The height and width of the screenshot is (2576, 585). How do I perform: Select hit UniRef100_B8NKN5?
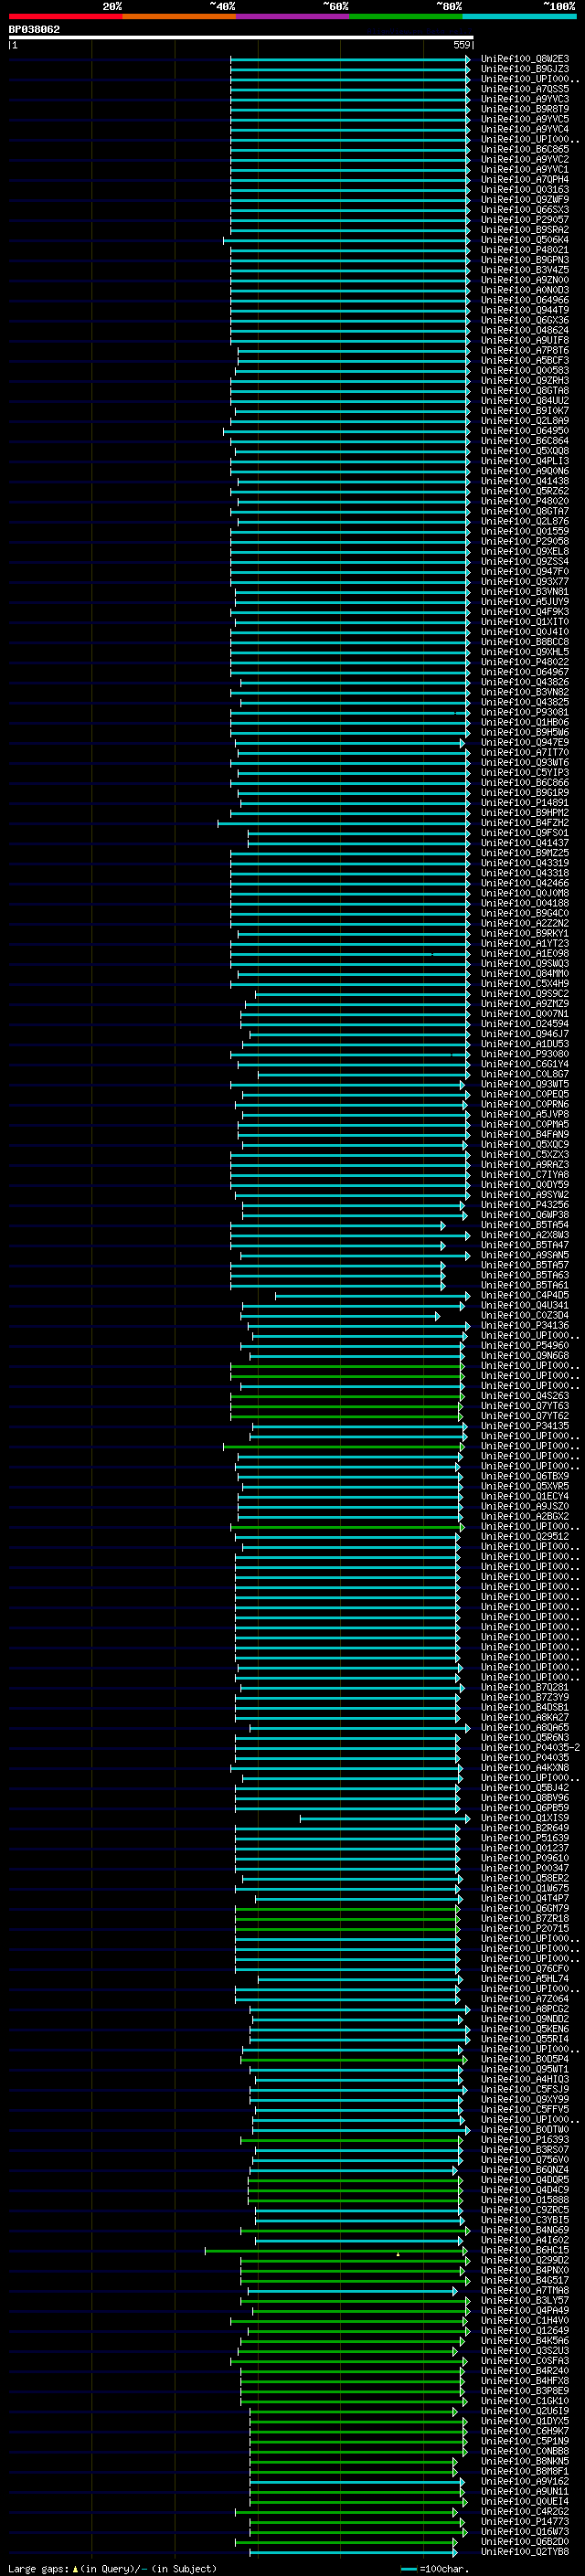pyautogui.click(x=525, y=2461)
